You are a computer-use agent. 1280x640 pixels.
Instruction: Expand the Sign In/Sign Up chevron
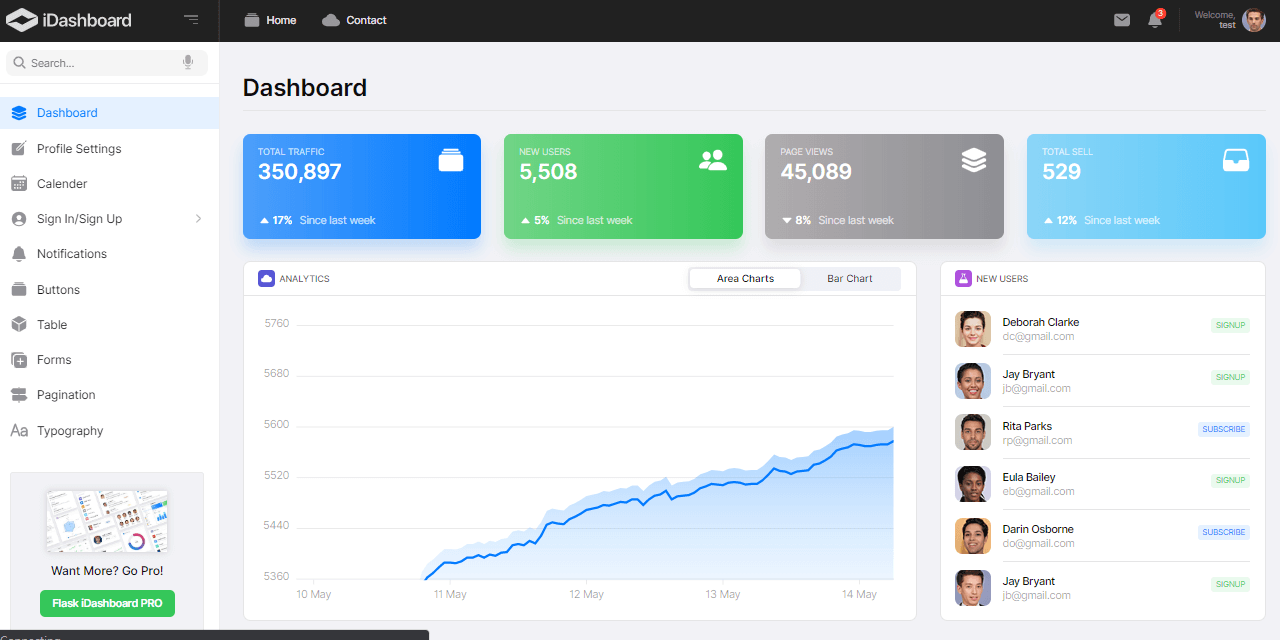click(x=198, y=219)
